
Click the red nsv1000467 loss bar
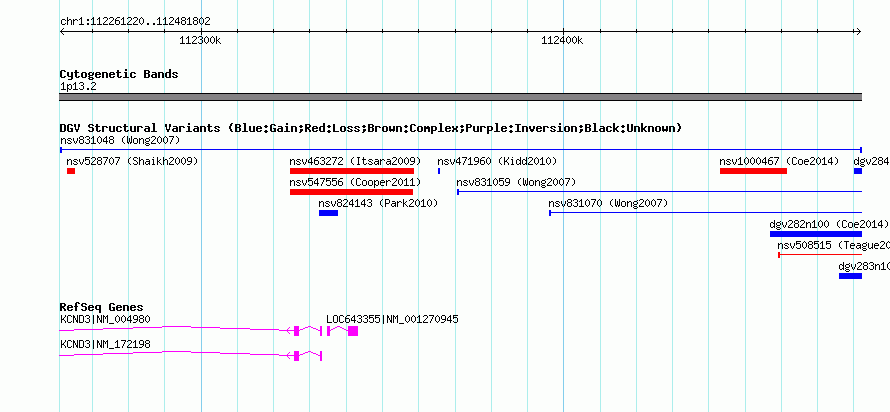[x=753, y=171]
